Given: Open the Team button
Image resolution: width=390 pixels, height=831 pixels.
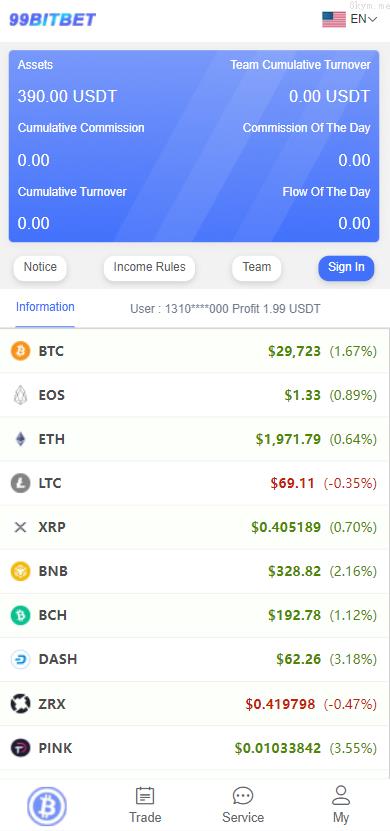Looking at the screenshot, I should 257,268.
